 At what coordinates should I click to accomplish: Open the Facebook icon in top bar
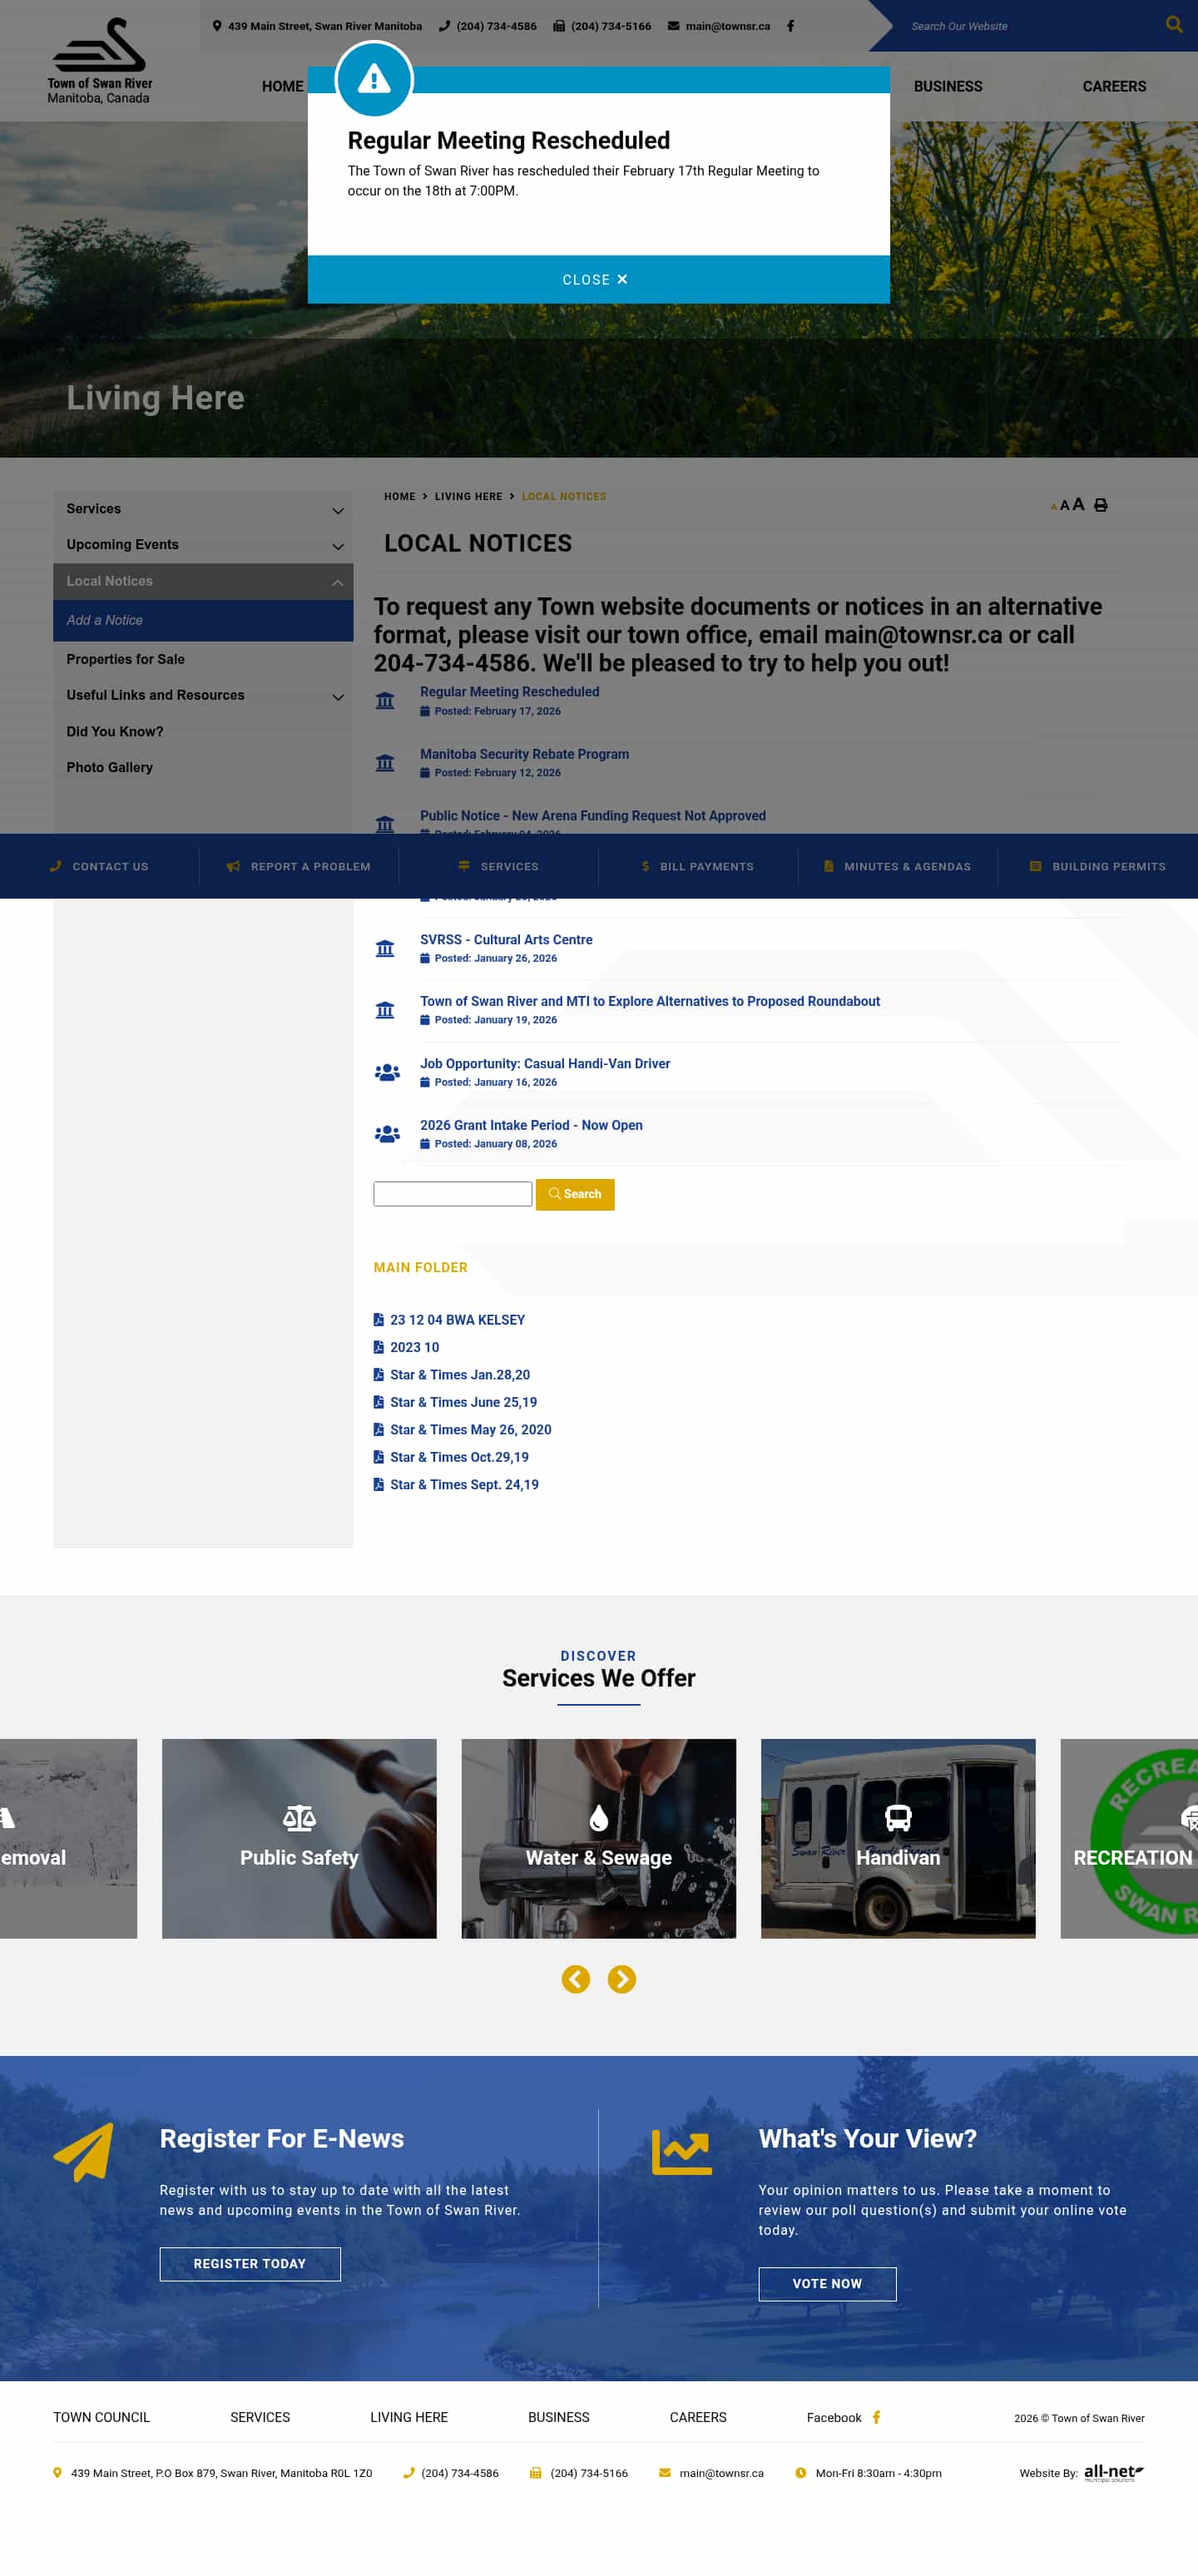tap(790, 26)
